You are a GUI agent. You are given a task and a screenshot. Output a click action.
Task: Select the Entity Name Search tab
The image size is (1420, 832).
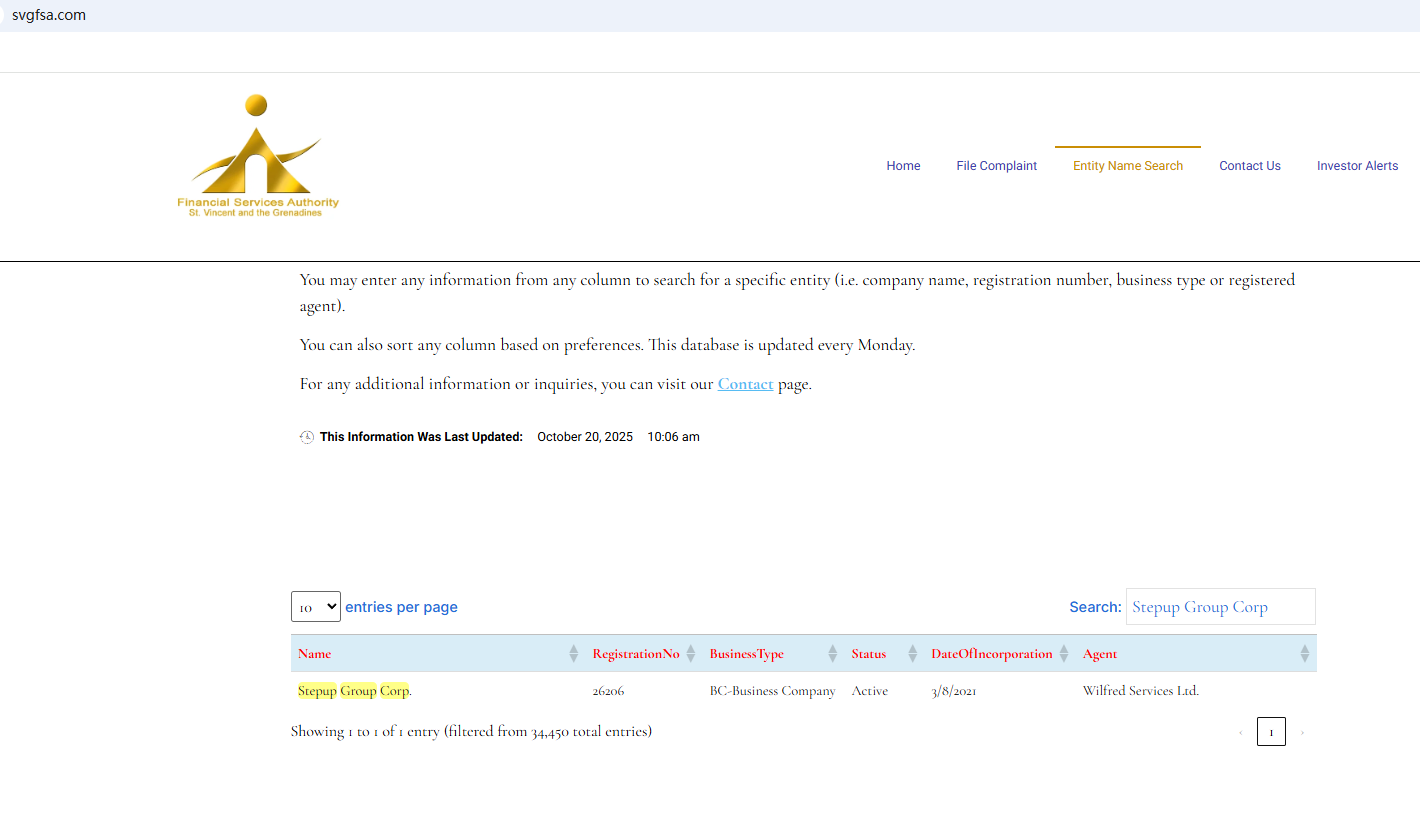(1127, 166)
